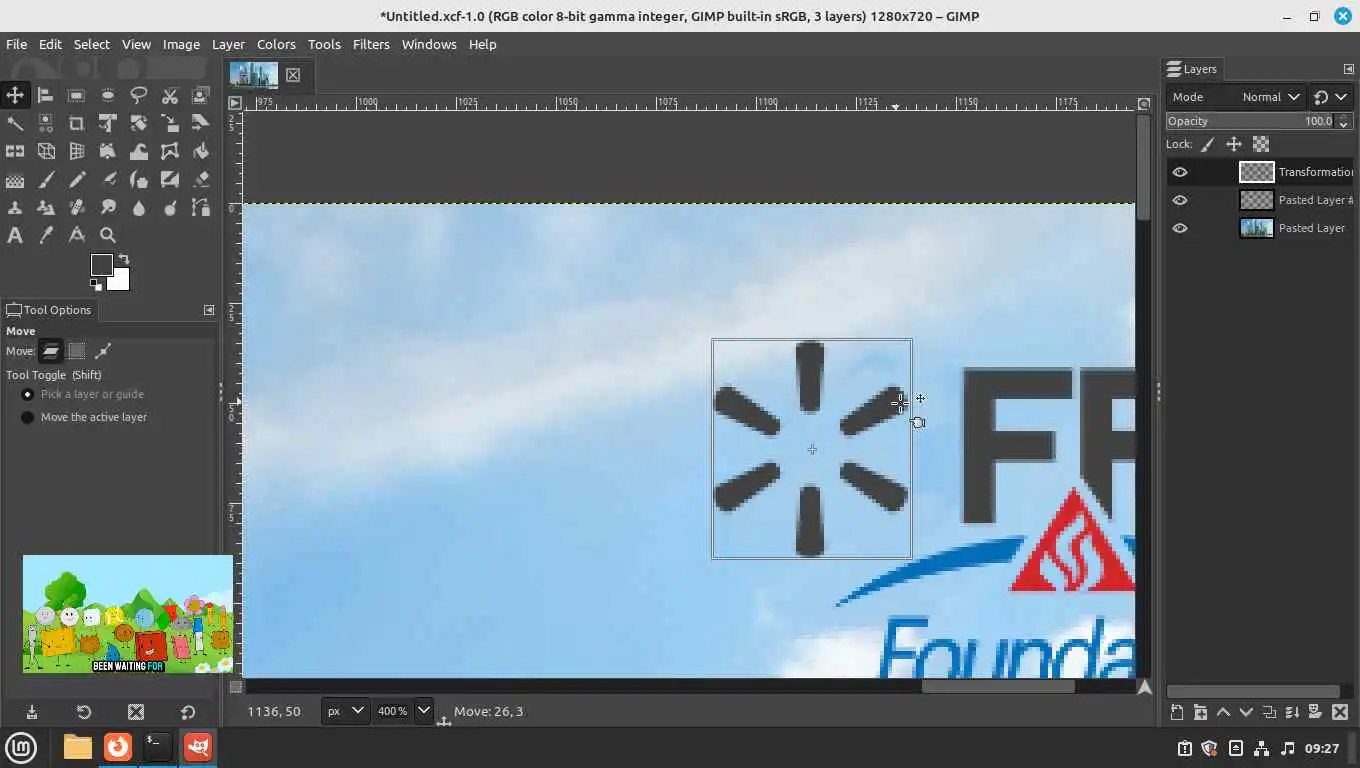The image size is (1360, 768).
Task: Create a new layer button
Action: click(1177, 713)
